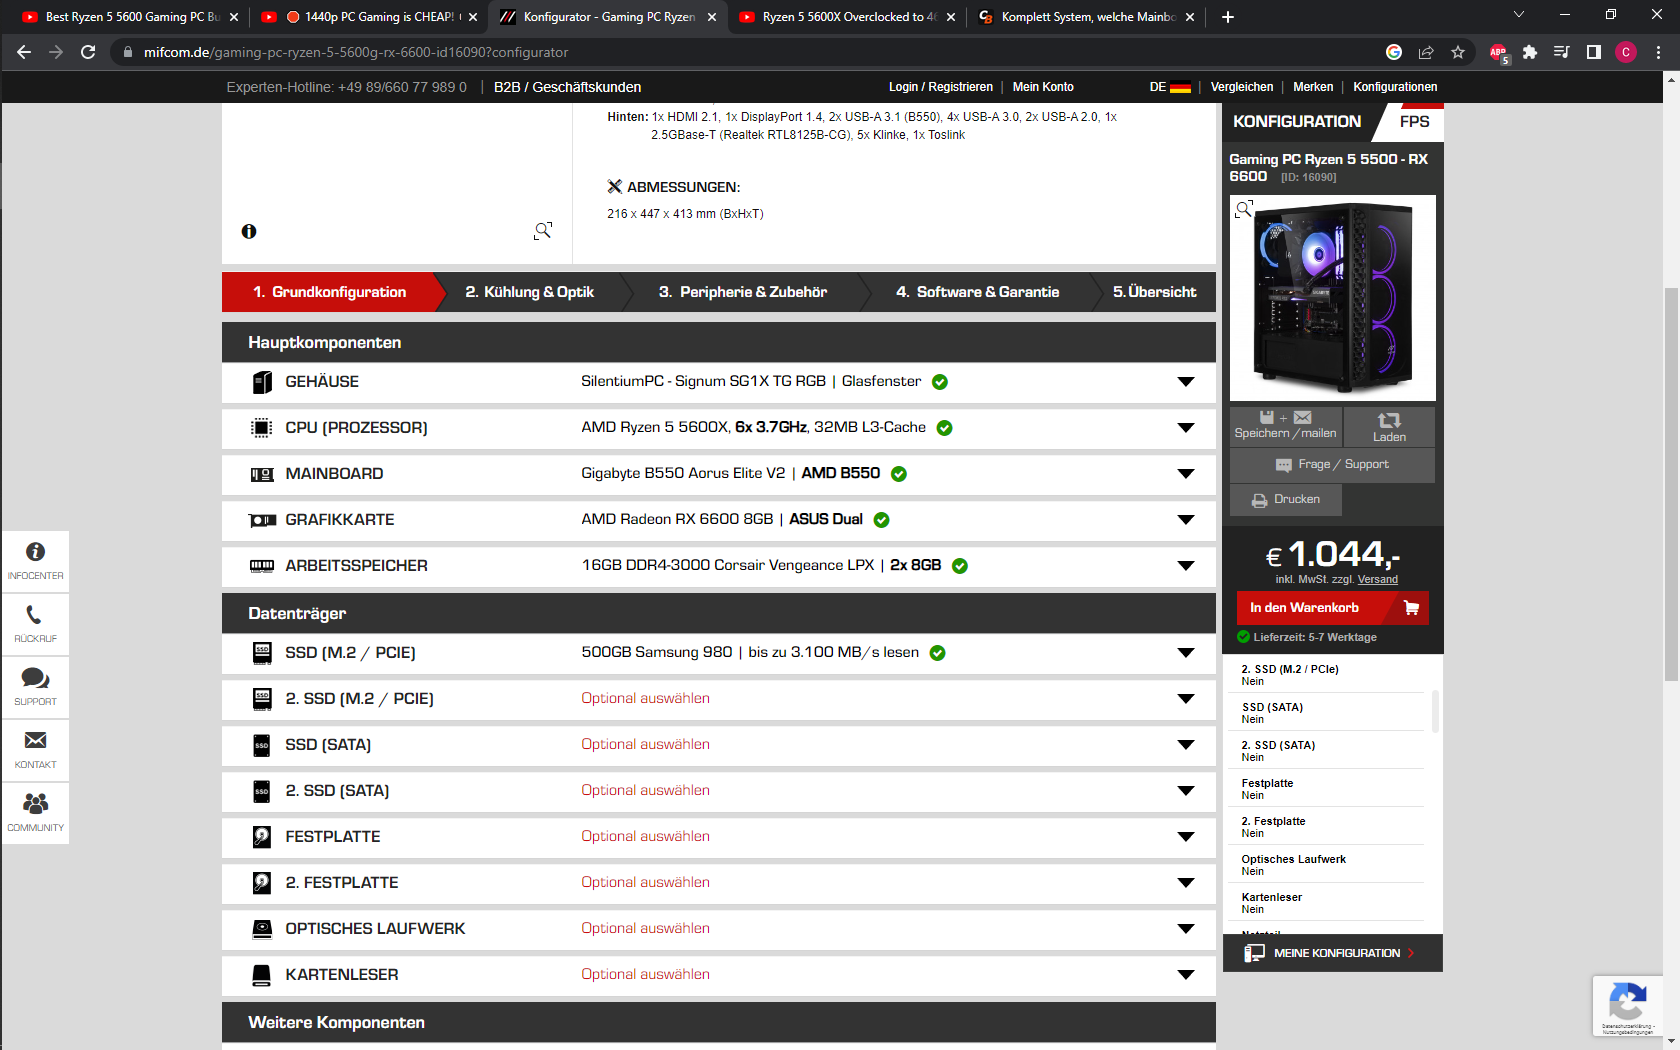
Task: Expand the SSD (M.2 / PCIE) options
Action: 1186,653
